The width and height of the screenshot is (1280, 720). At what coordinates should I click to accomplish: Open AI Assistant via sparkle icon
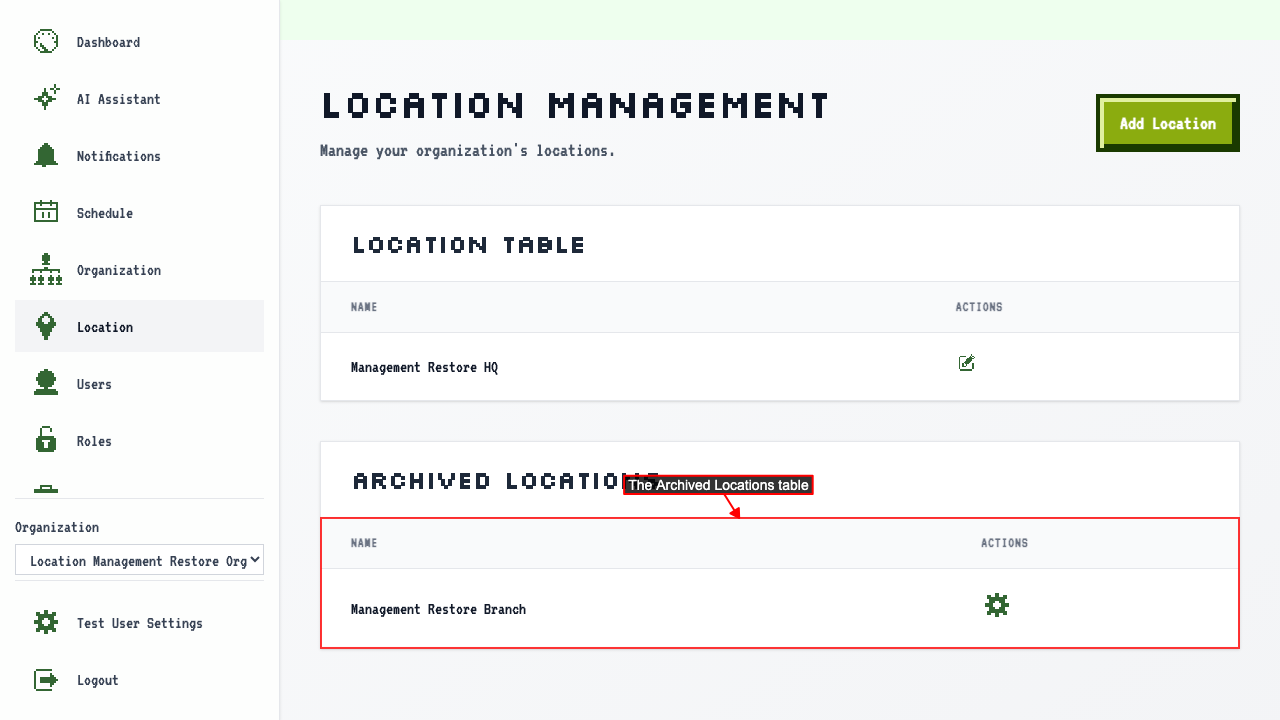tap(46, 98)
